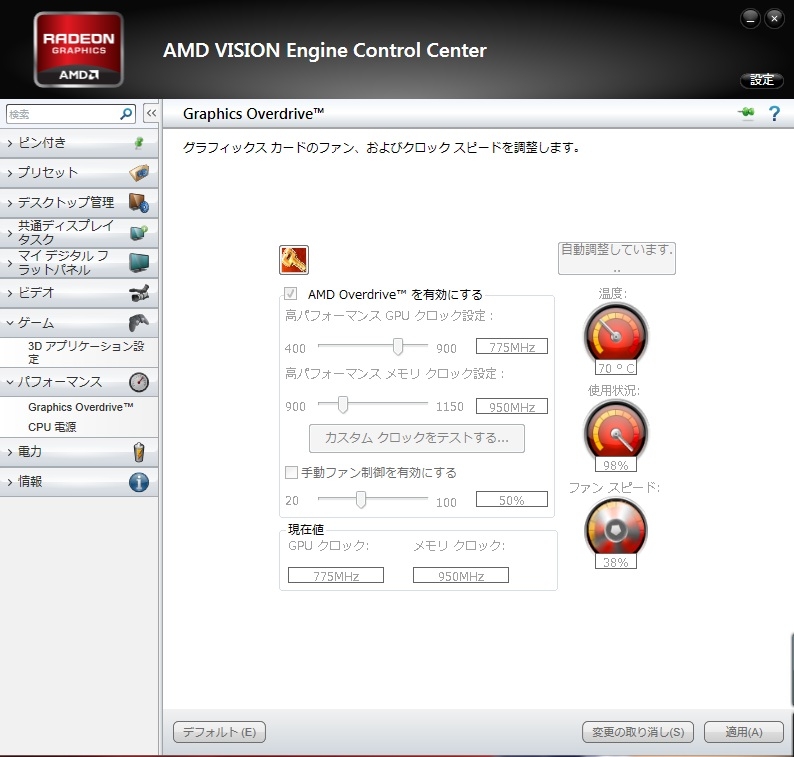Expand the ビデオ section

10,293
